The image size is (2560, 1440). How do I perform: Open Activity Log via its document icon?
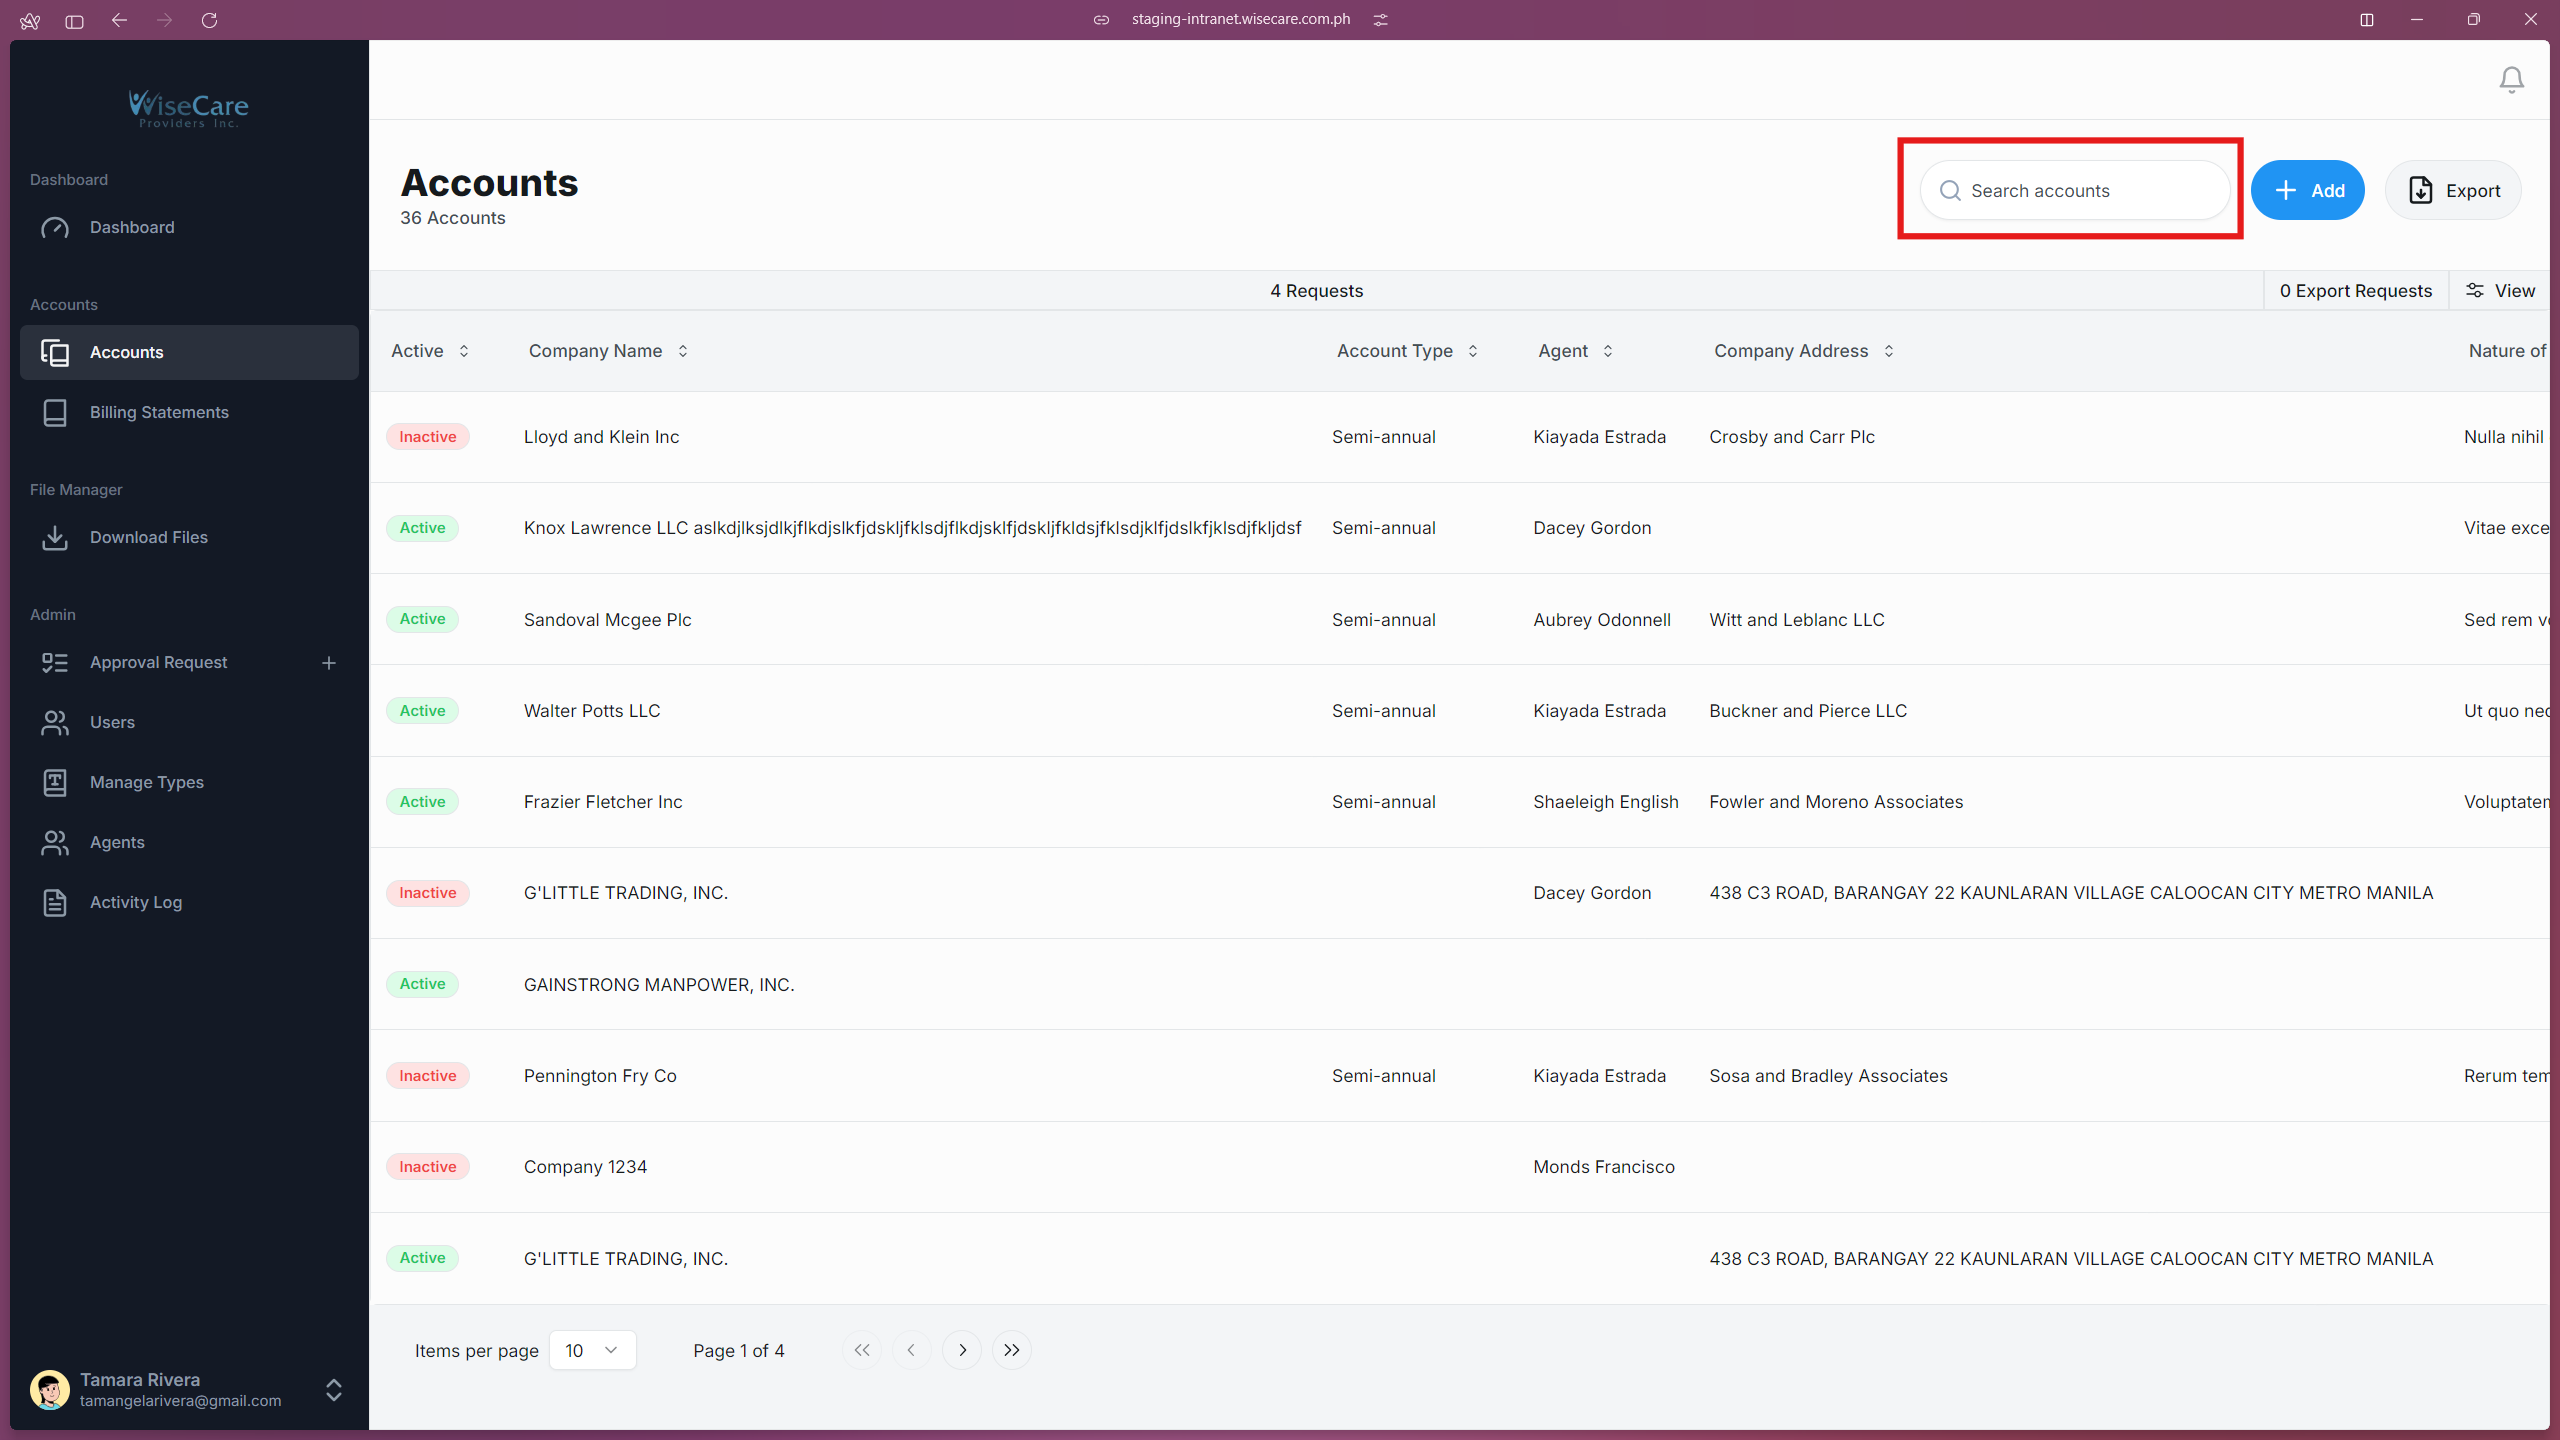pos(56,902)
